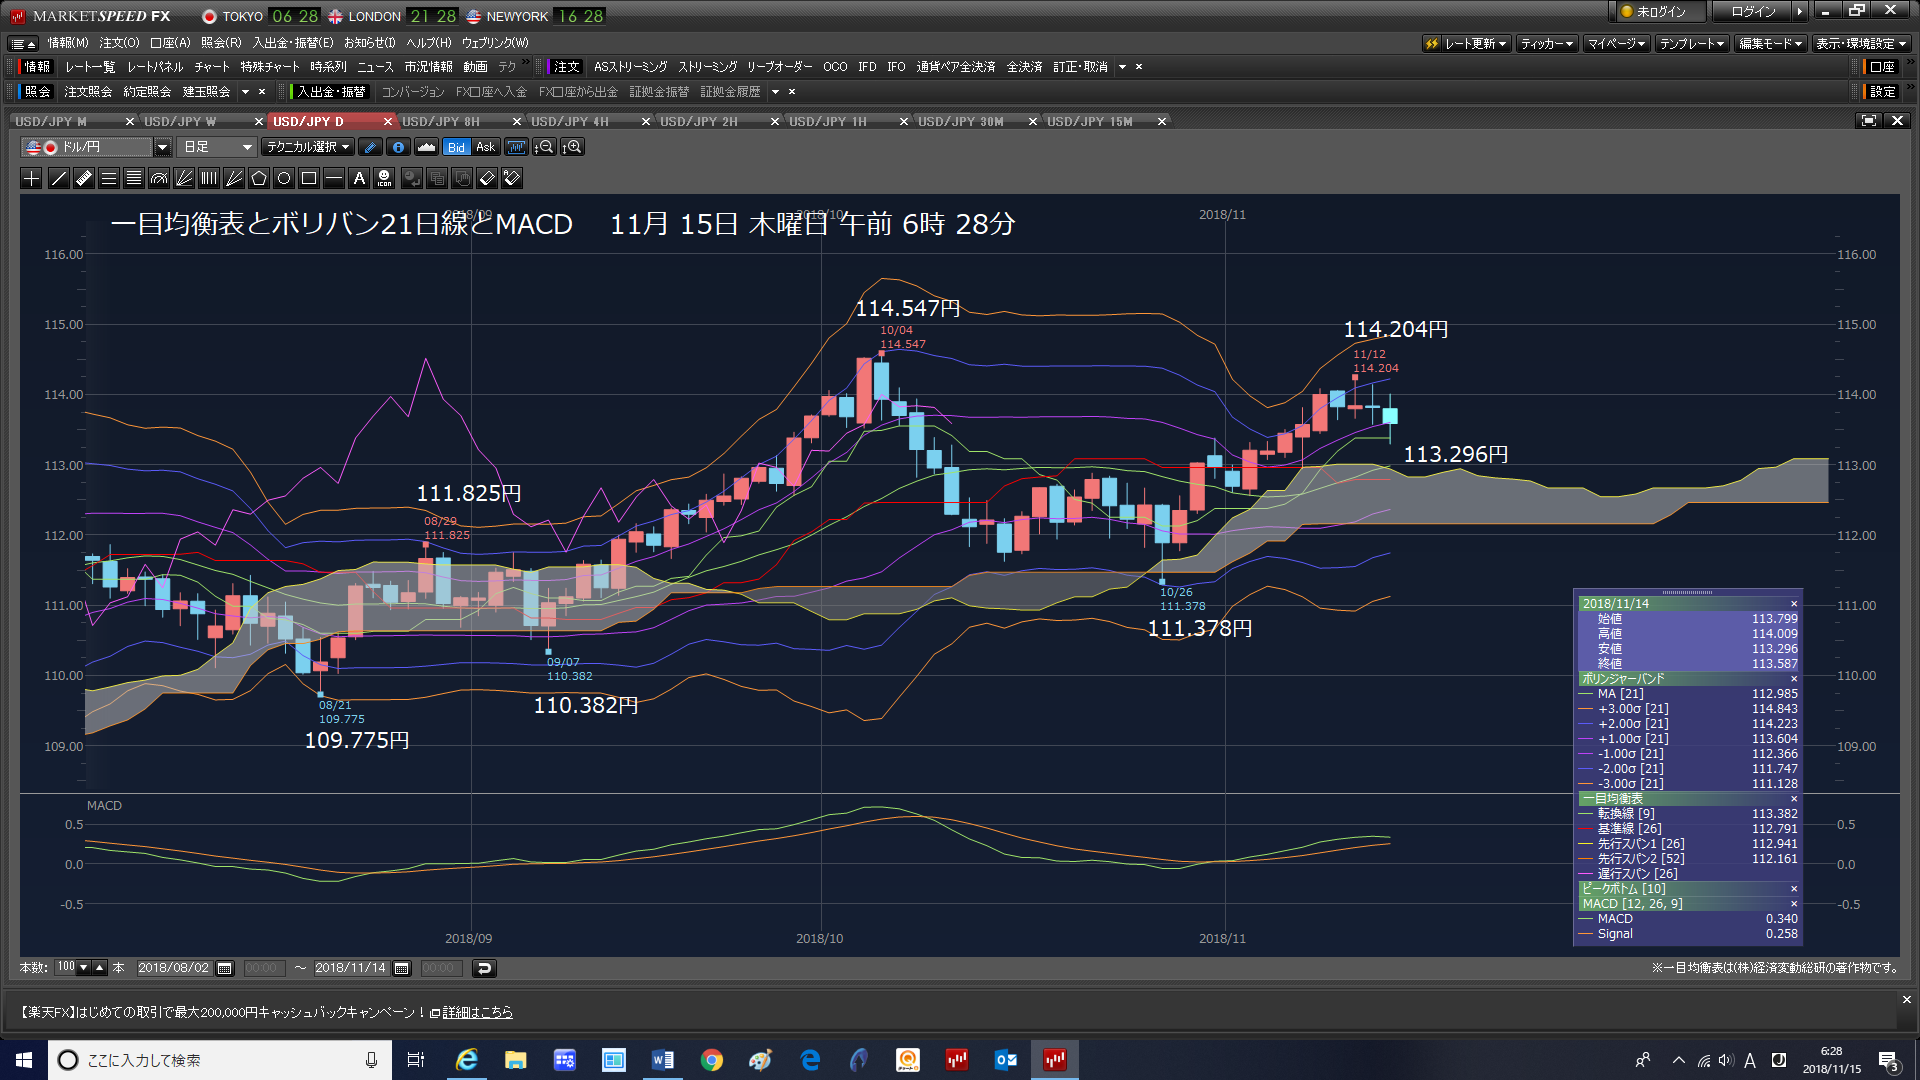Open the ドル/円 currency pair dropdown
Image resolution: width=1920 pixels, height=1080 pixels.
pyautogui.click(x=162, y=147)
